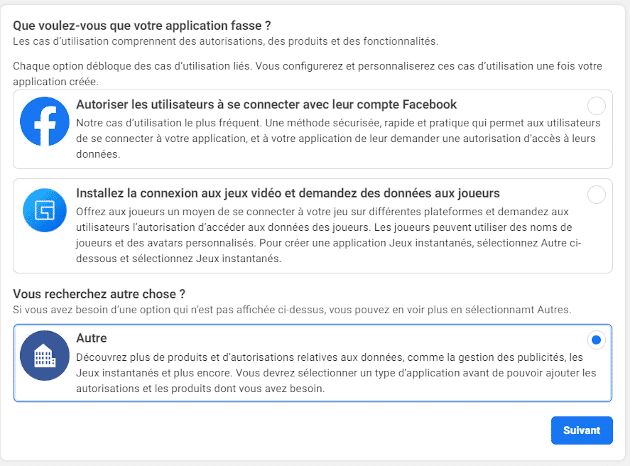Image resolution: width=630 pixels, height=466 pixels.
Task: Select the video game connection radio button
Action: click(597, 195)
